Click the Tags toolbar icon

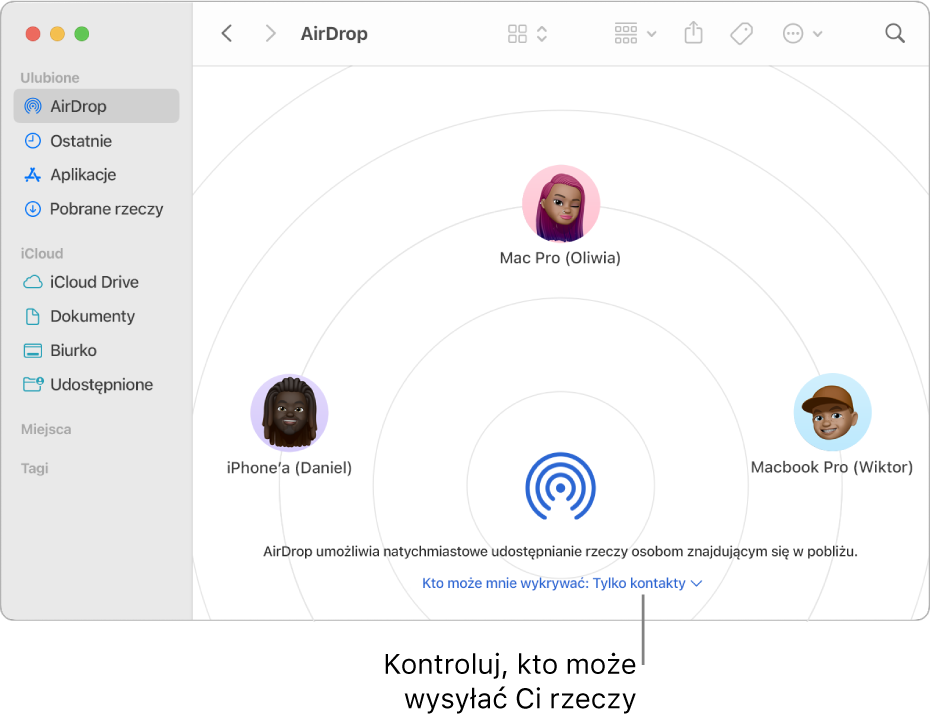741,33
